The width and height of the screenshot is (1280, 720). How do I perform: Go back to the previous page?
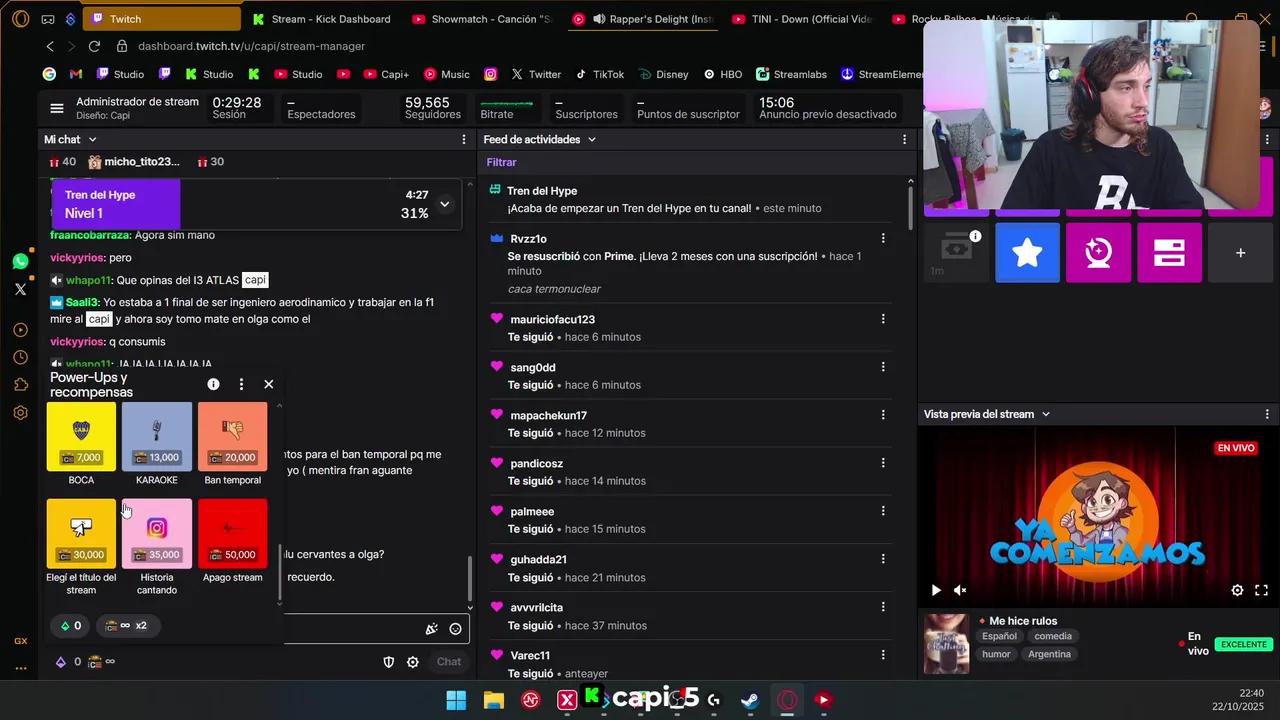(50, 46)
